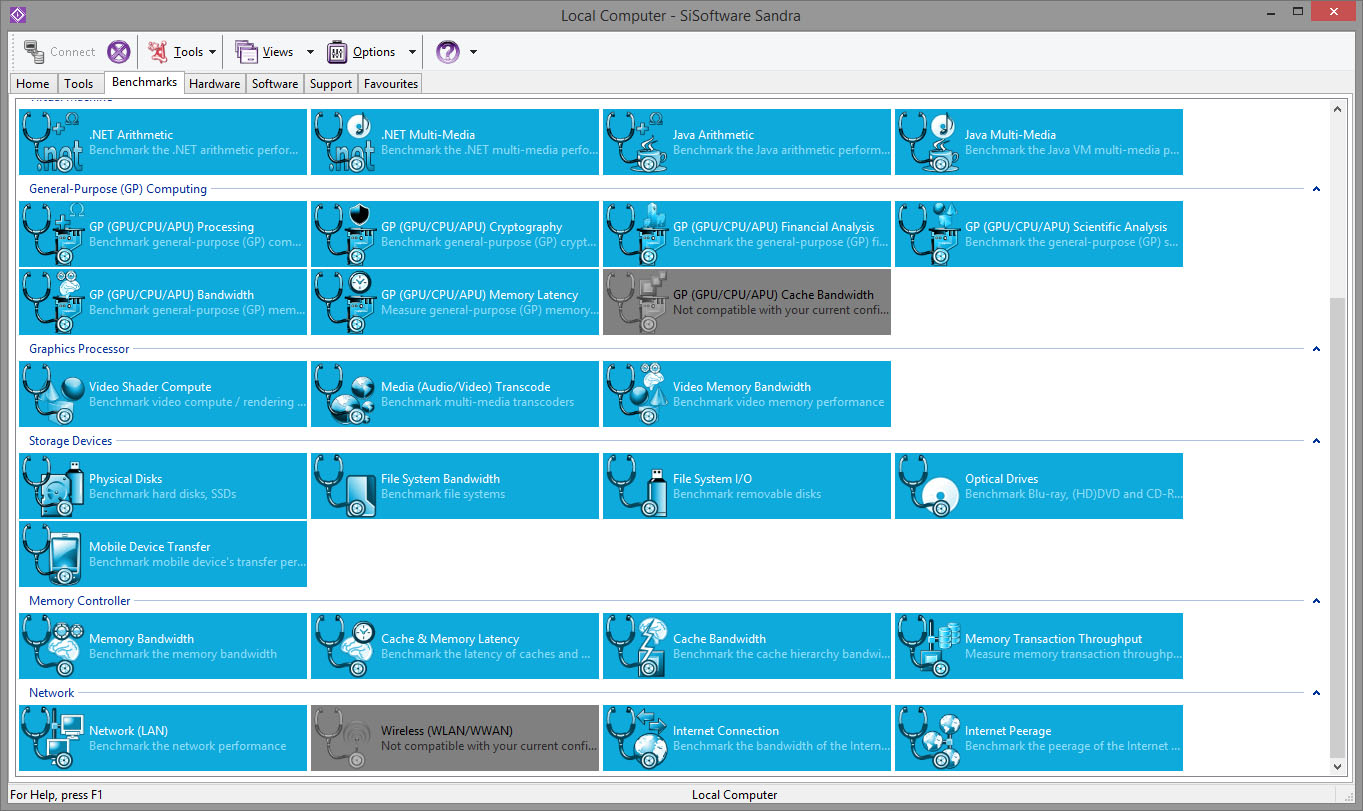Launch the Java Multi-Media benchmark icon
This screenshot has height=811, width=1363.
[929, 142]
